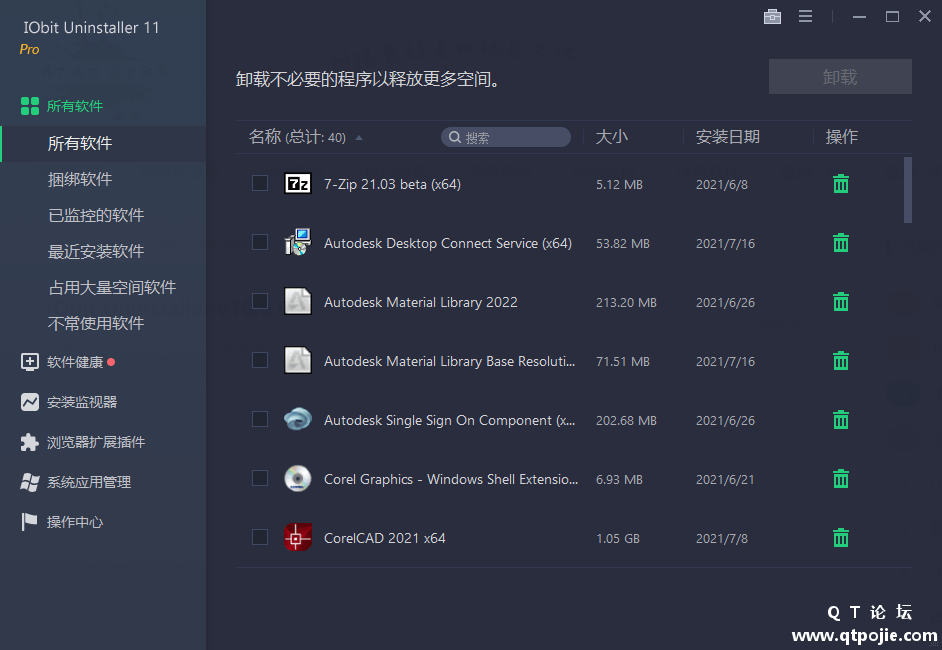Click the 浏览器扩展插件 puzzle icon
Screen dimensions: 942x650
click(29, 442)
